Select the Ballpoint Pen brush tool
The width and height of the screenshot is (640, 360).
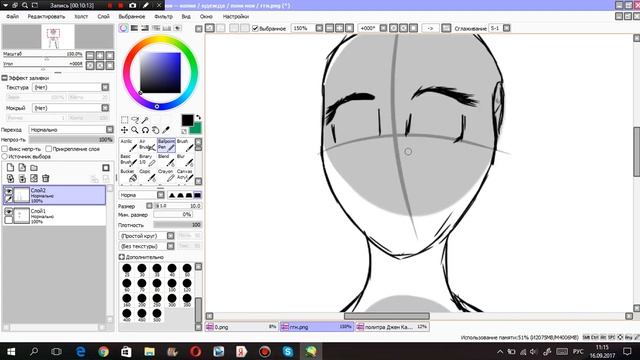point(167,145)
